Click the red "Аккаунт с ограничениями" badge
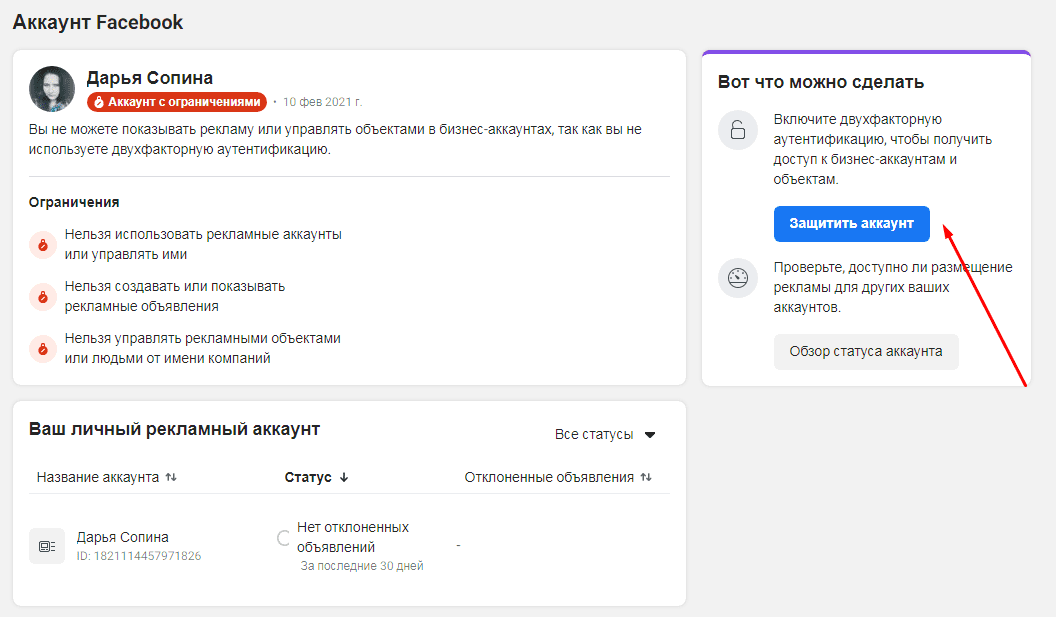 [177, 102]
